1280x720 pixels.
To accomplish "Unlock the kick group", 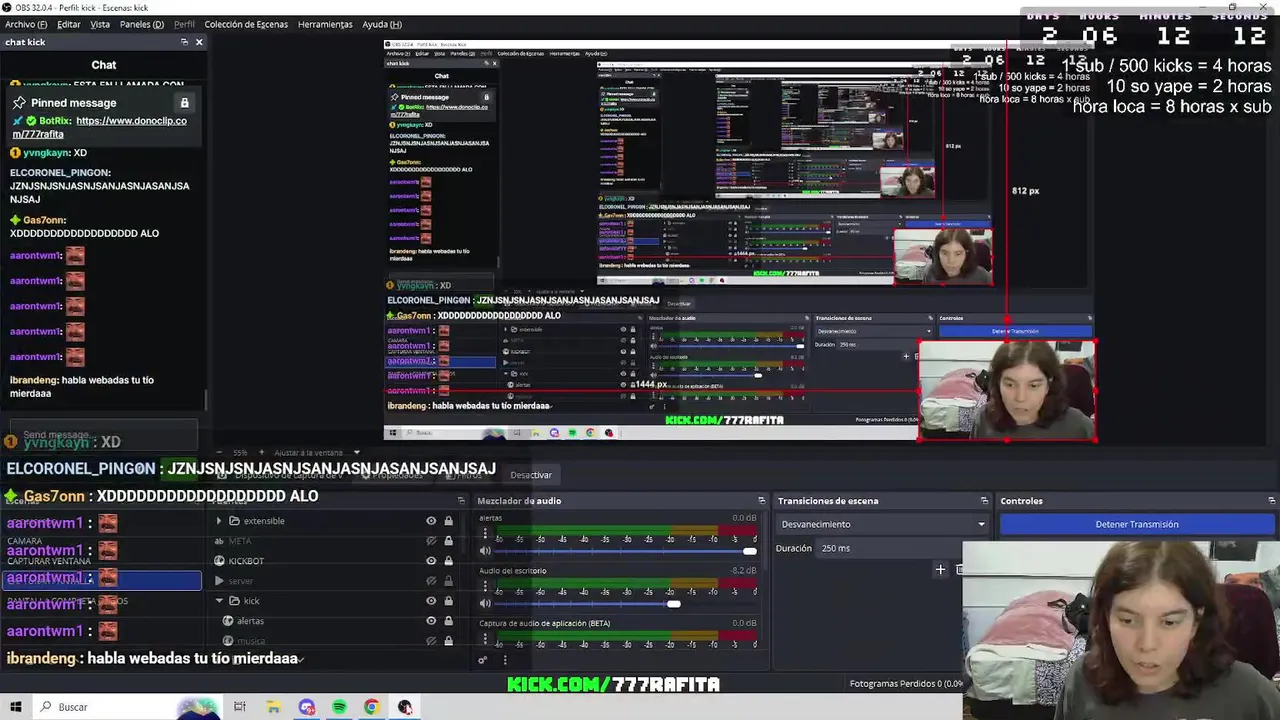I will (448, 601).
